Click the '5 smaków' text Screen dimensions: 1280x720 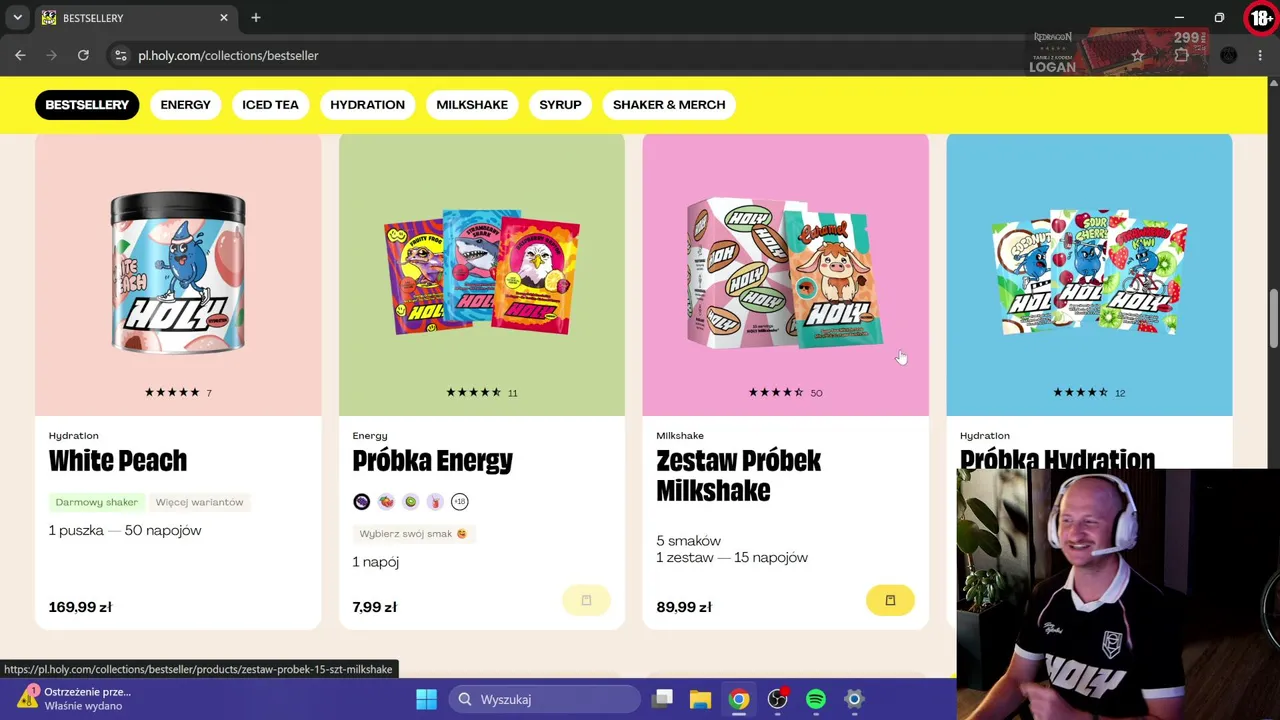(689, 541)
